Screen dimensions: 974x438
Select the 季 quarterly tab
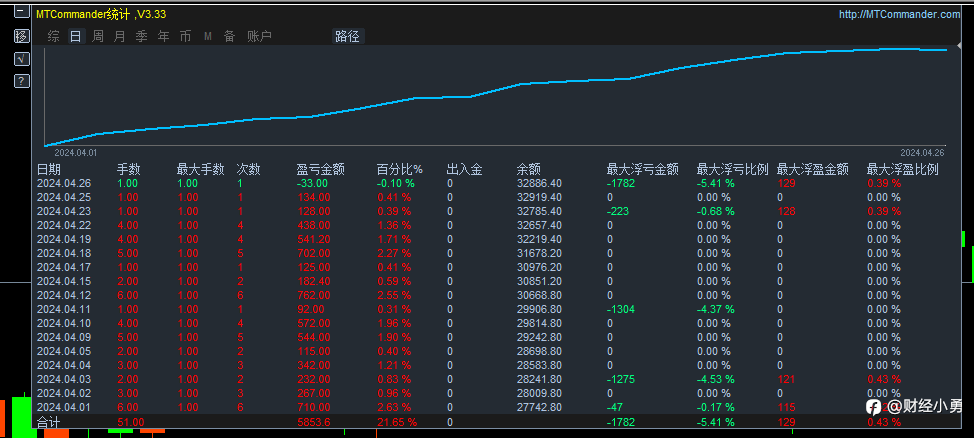pyautogui.click(x=142, y=37)
